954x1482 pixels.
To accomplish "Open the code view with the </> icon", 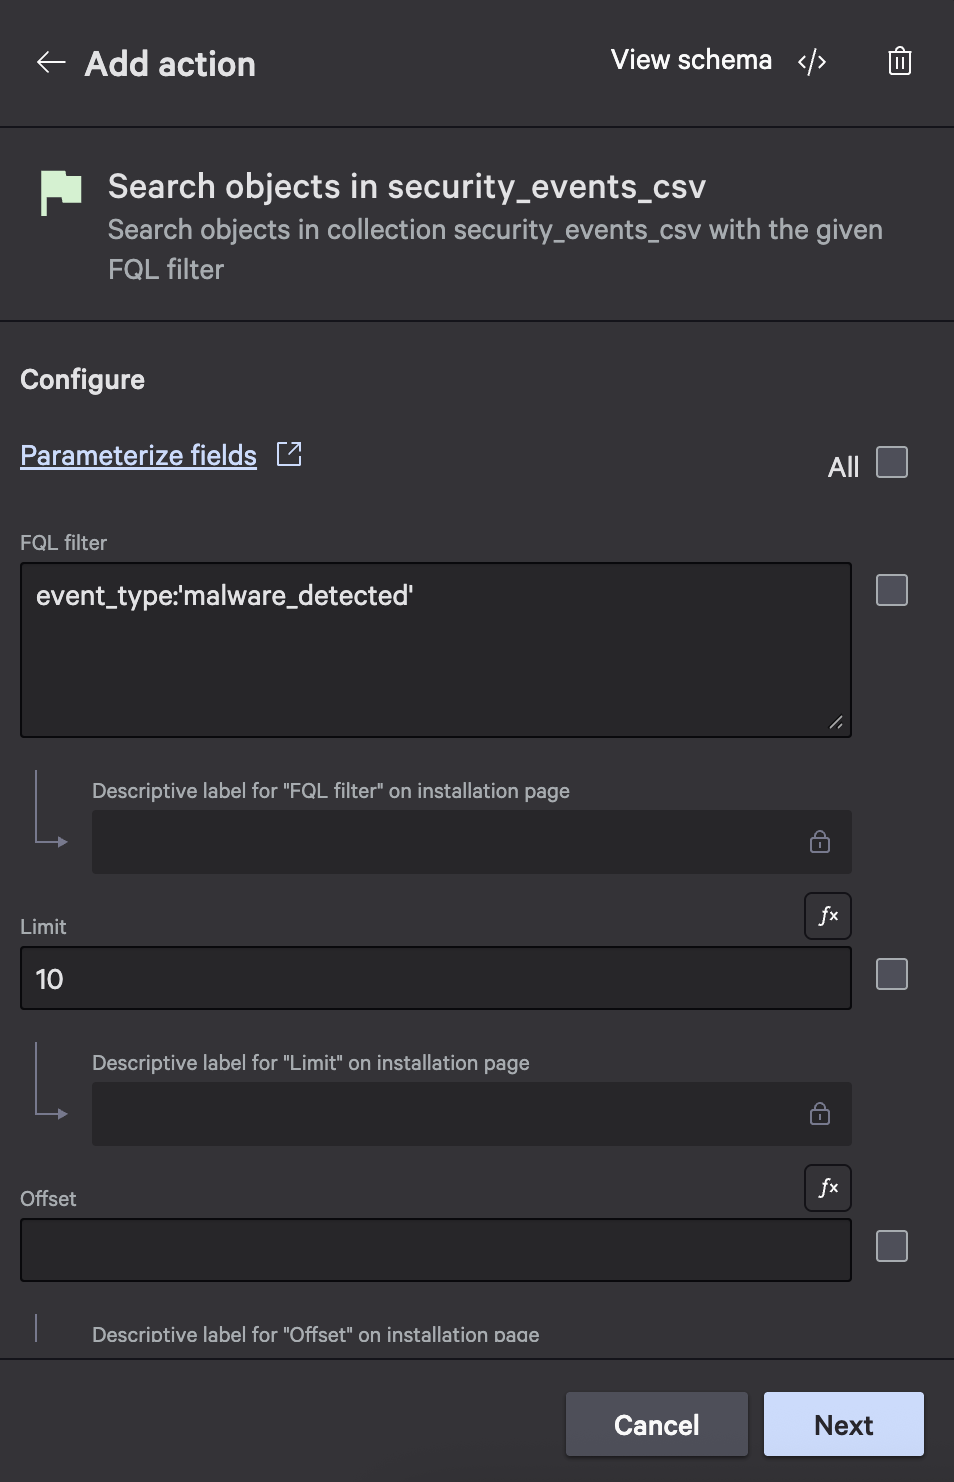I will (812, 61).
